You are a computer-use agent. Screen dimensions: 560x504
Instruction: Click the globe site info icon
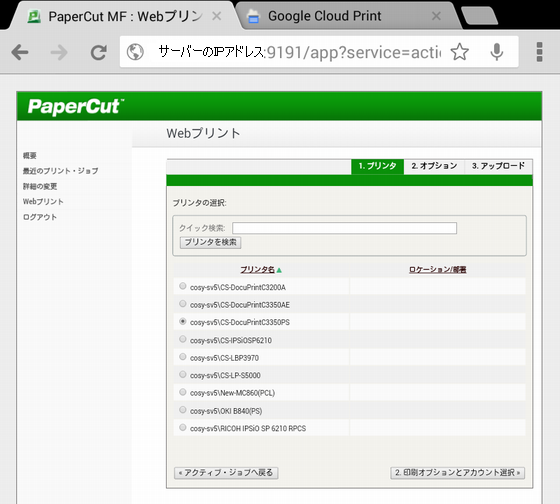tap(135, 52)
